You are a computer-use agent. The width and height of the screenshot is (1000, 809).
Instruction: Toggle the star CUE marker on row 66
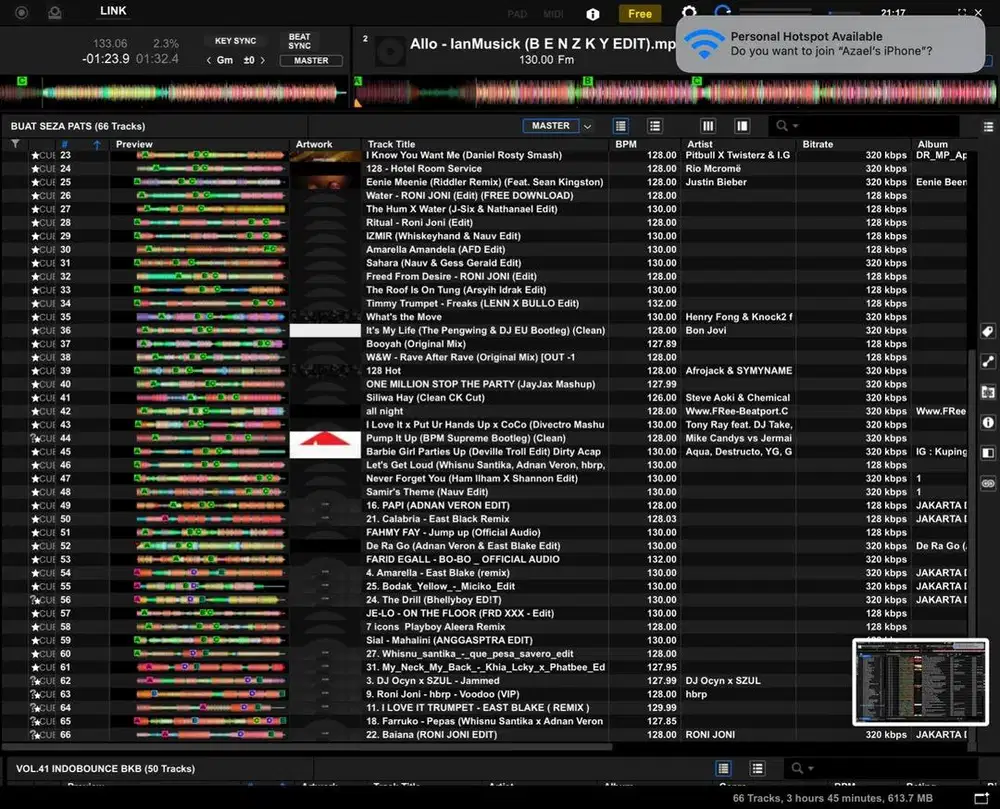coord(43,735)
